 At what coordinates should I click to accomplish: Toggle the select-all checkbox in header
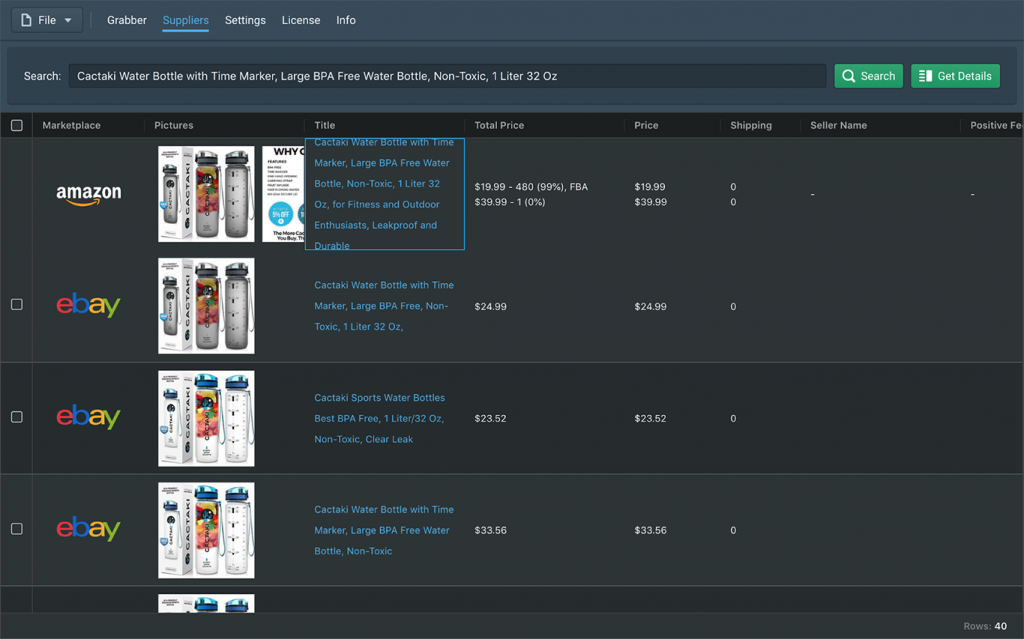point(17,125)
